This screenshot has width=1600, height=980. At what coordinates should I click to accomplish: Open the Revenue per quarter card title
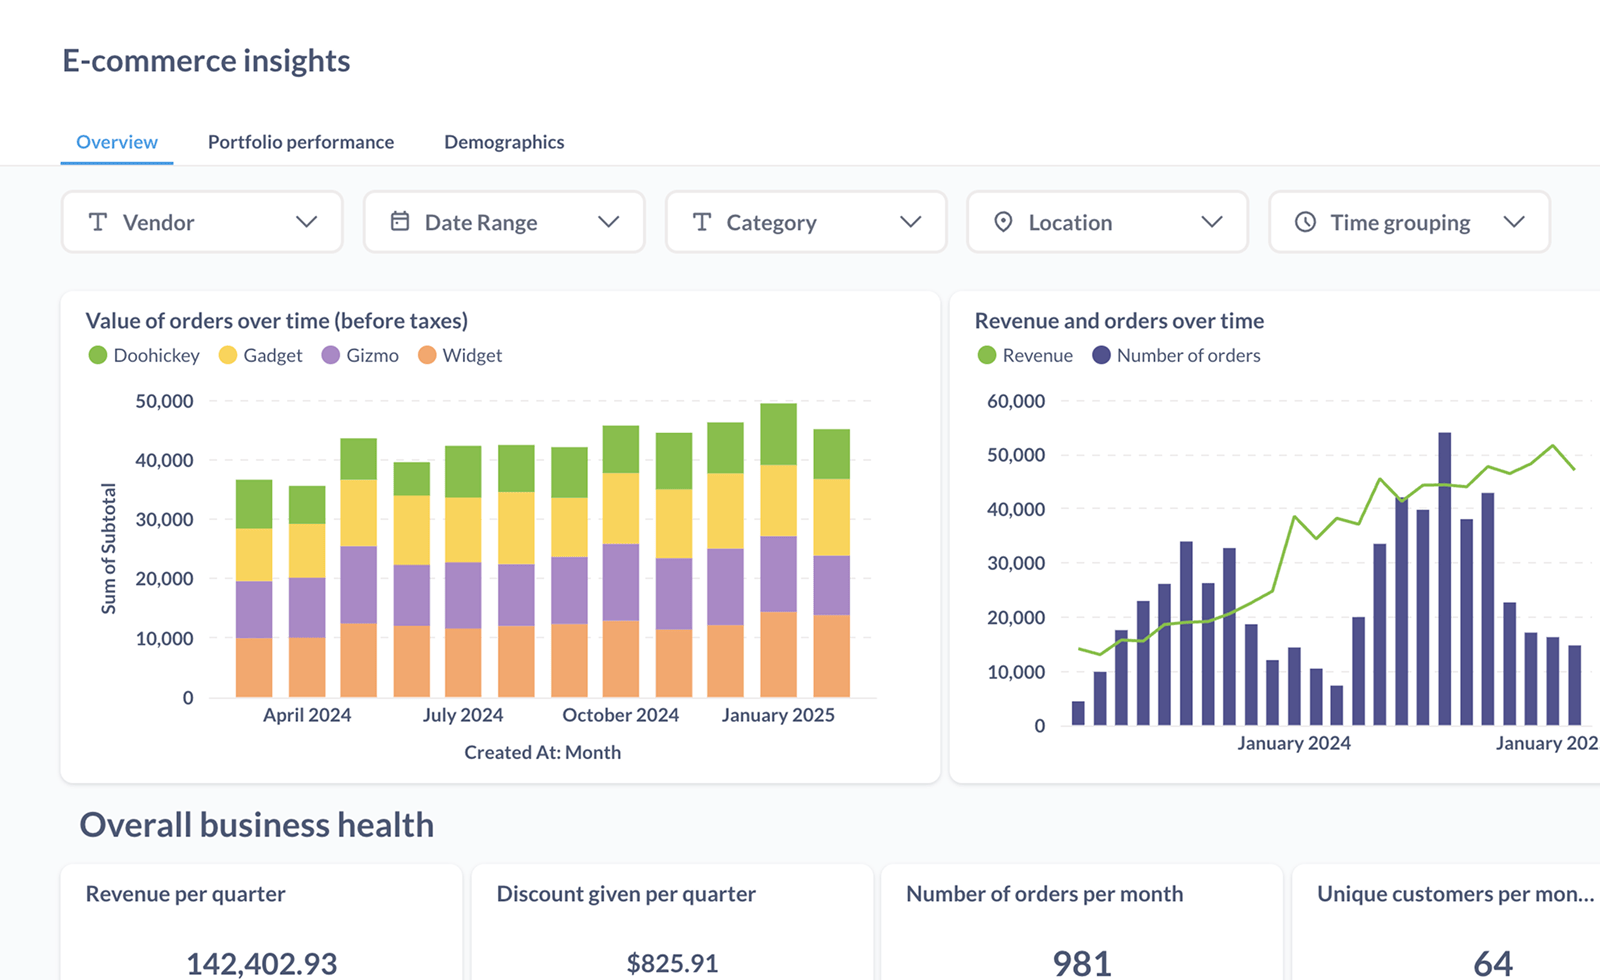click(185, 894)
